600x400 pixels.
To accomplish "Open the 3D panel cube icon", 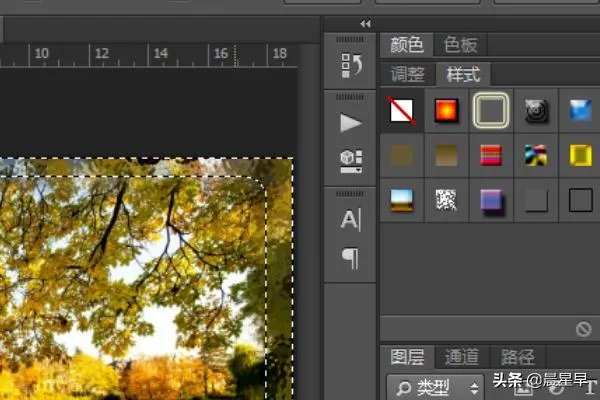I will click(x=351, y=160).
